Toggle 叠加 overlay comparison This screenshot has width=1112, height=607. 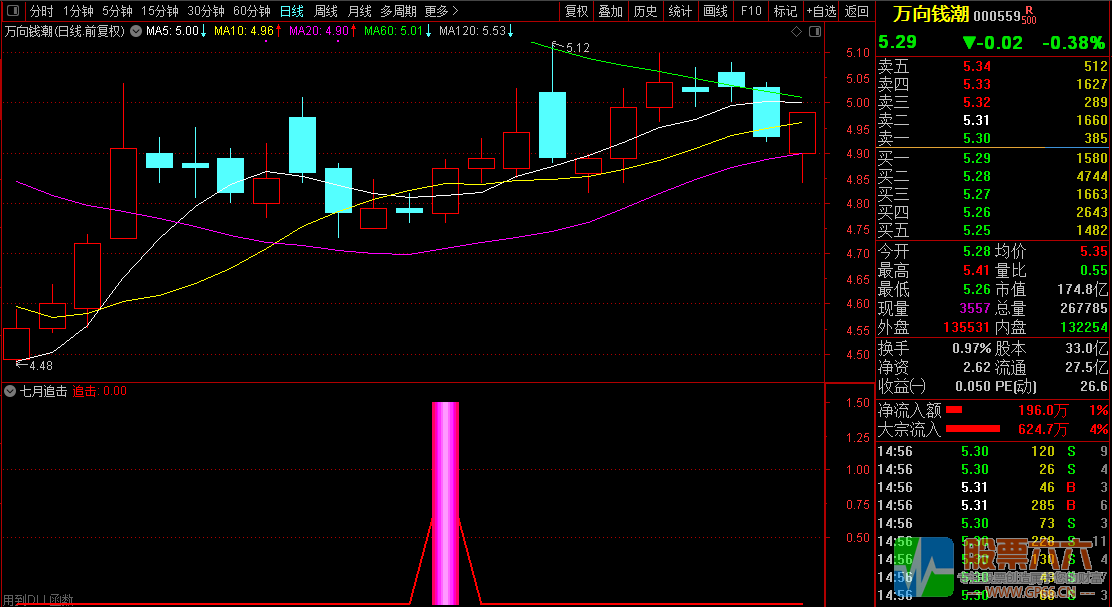610,11
